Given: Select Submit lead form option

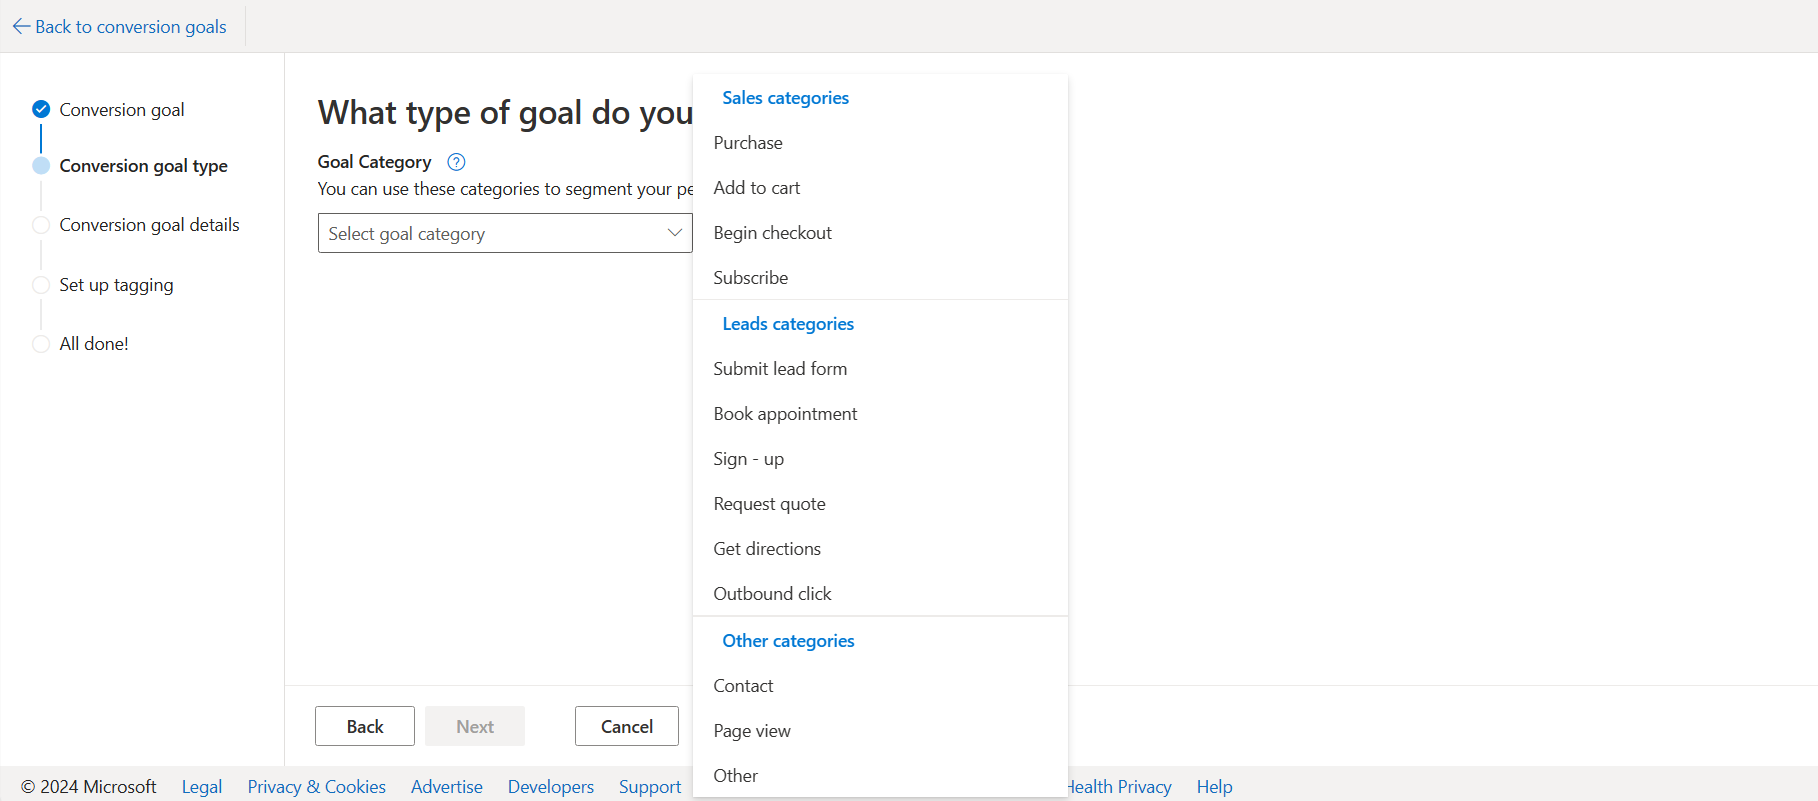Looking at the screenshot, I should (x=880, y=369).
